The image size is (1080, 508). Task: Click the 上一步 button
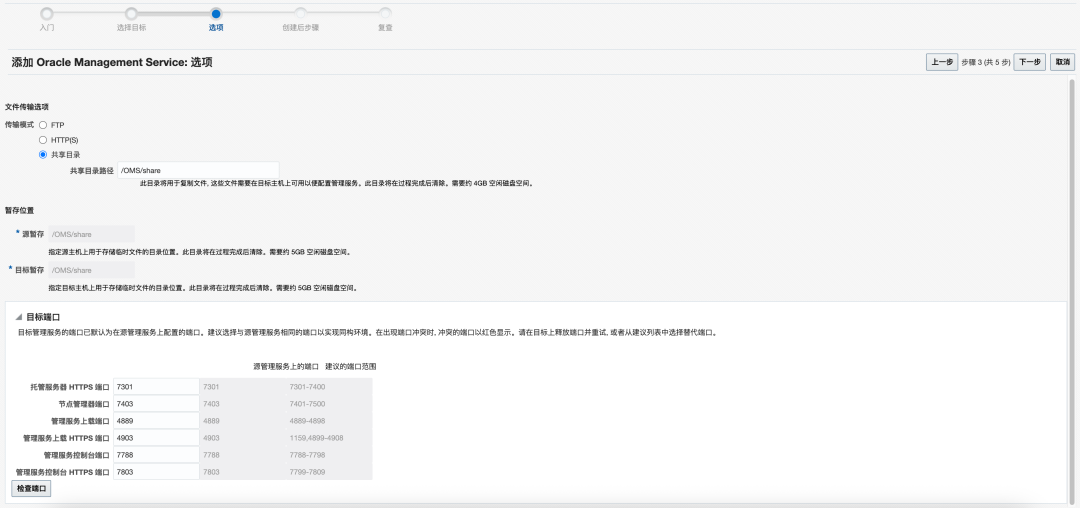942,62
